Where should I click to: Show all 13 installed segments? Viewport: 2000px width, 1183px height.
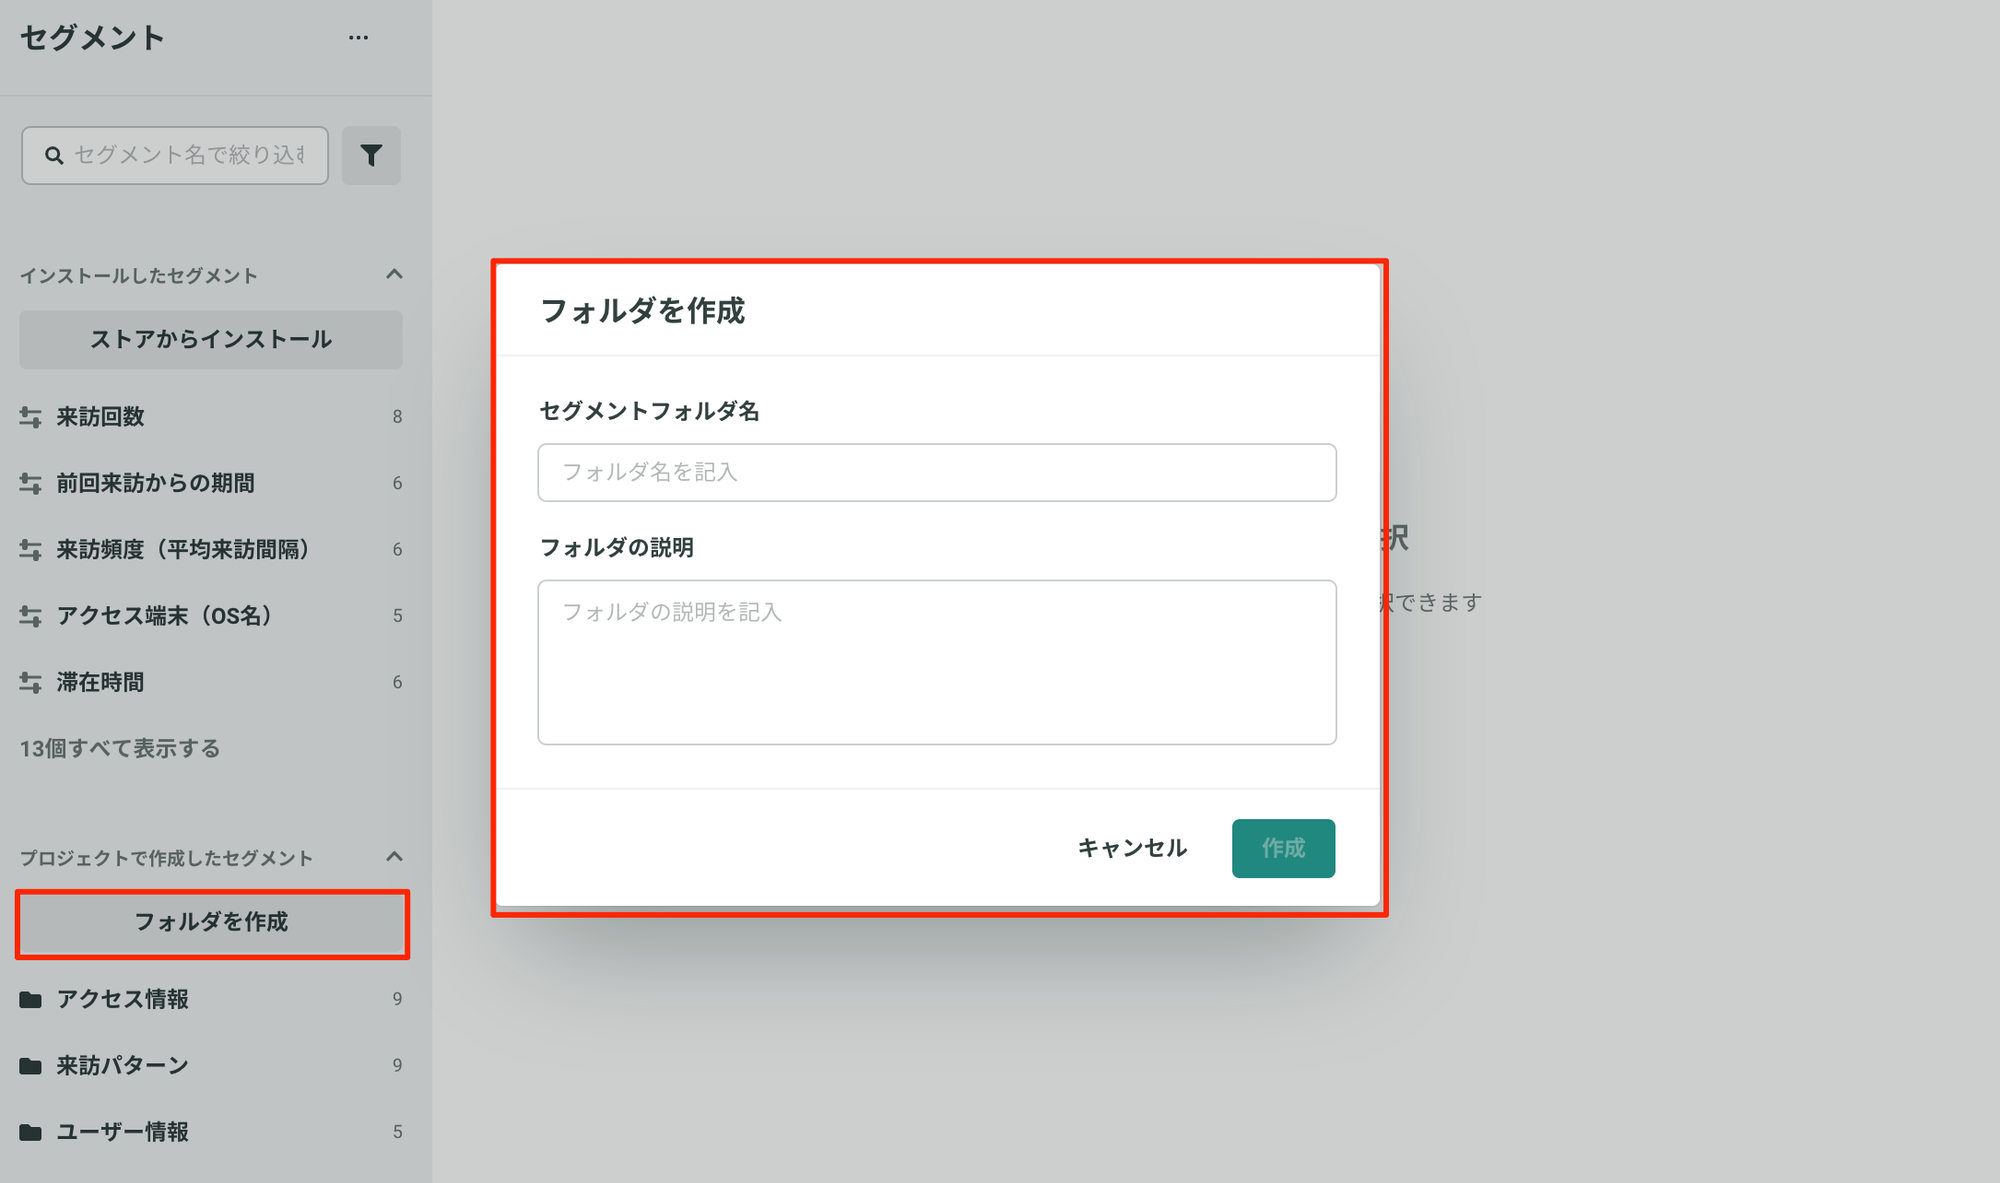pyautogui.click(x=120, y=748)
